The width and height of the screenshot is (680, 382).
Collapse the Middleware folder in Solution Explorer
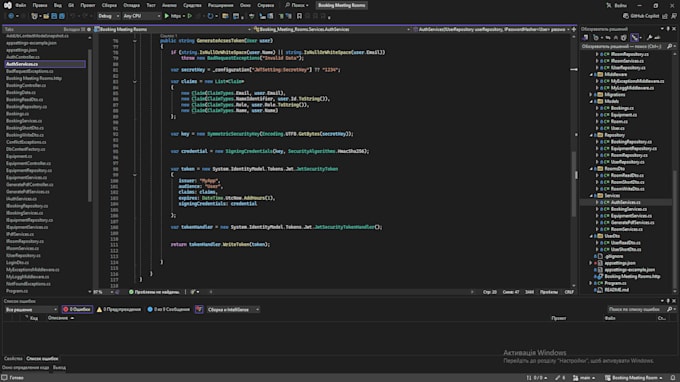click(591, 75)
